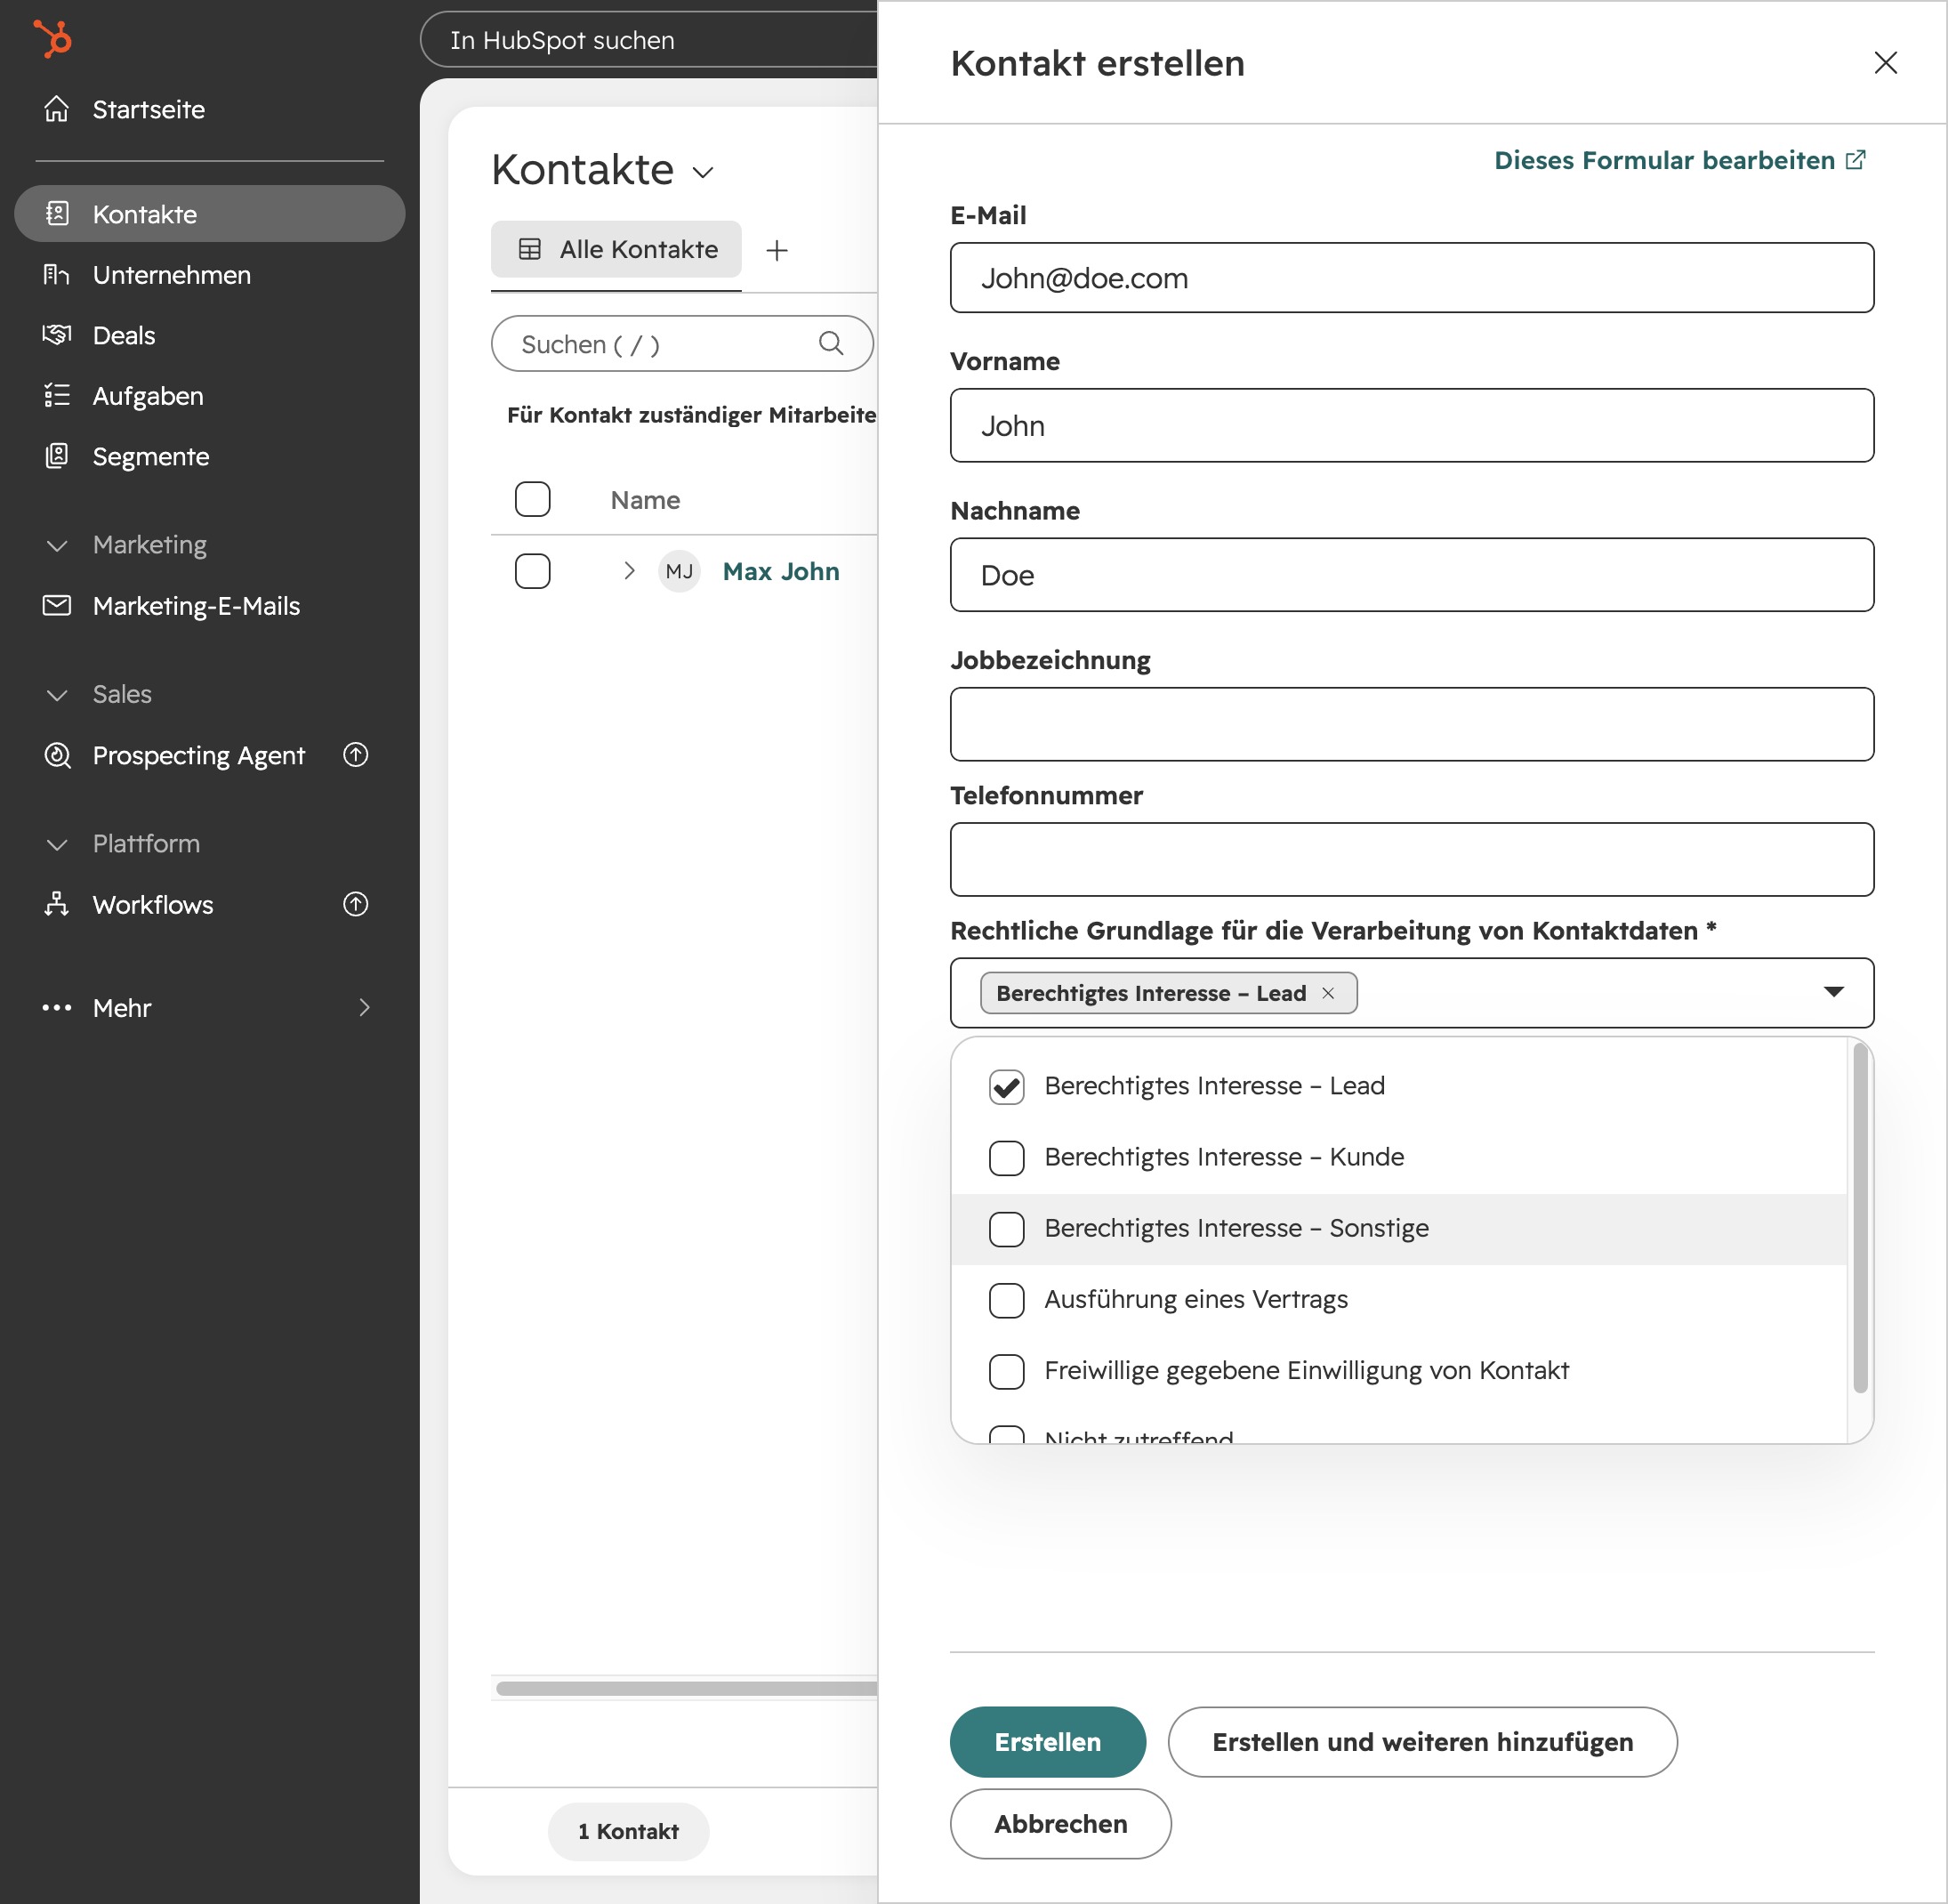1948x1904 pixels.
Task: Click the contacts table horizontal scrollbar
Action: (686, 1688)
